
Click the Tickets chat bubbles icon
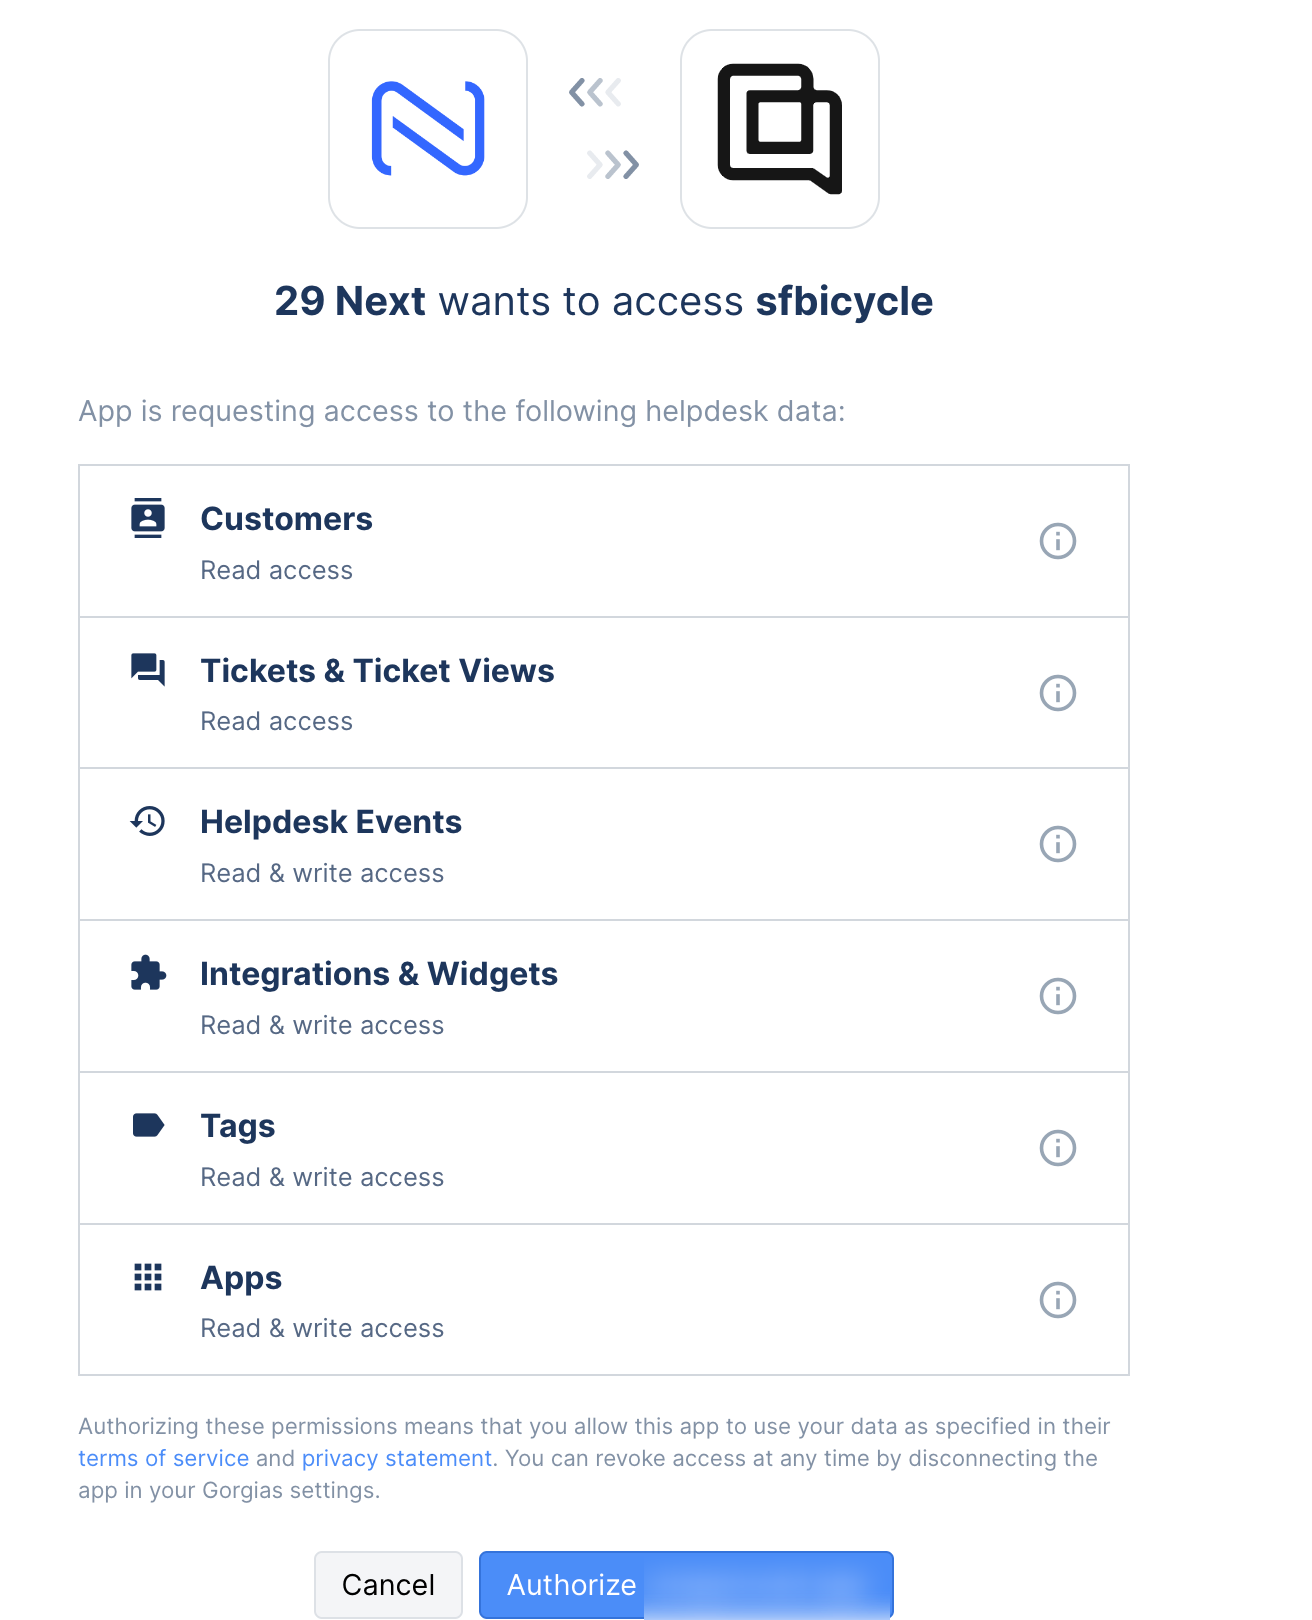[148, 669]
